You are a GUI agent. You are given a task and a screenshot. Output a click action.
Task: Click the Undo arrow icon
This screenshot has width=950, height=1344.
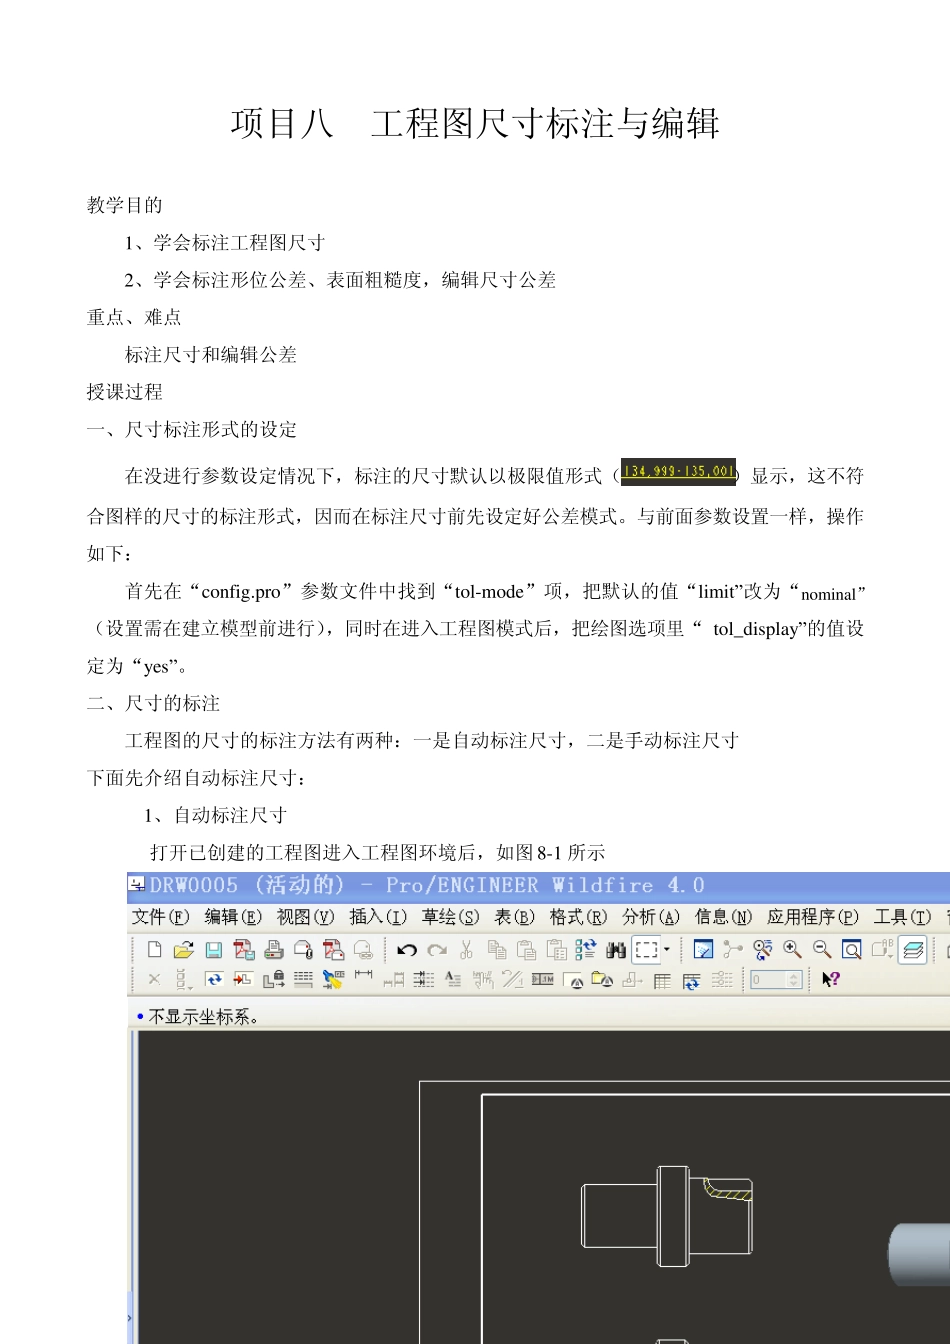(406, 949)
